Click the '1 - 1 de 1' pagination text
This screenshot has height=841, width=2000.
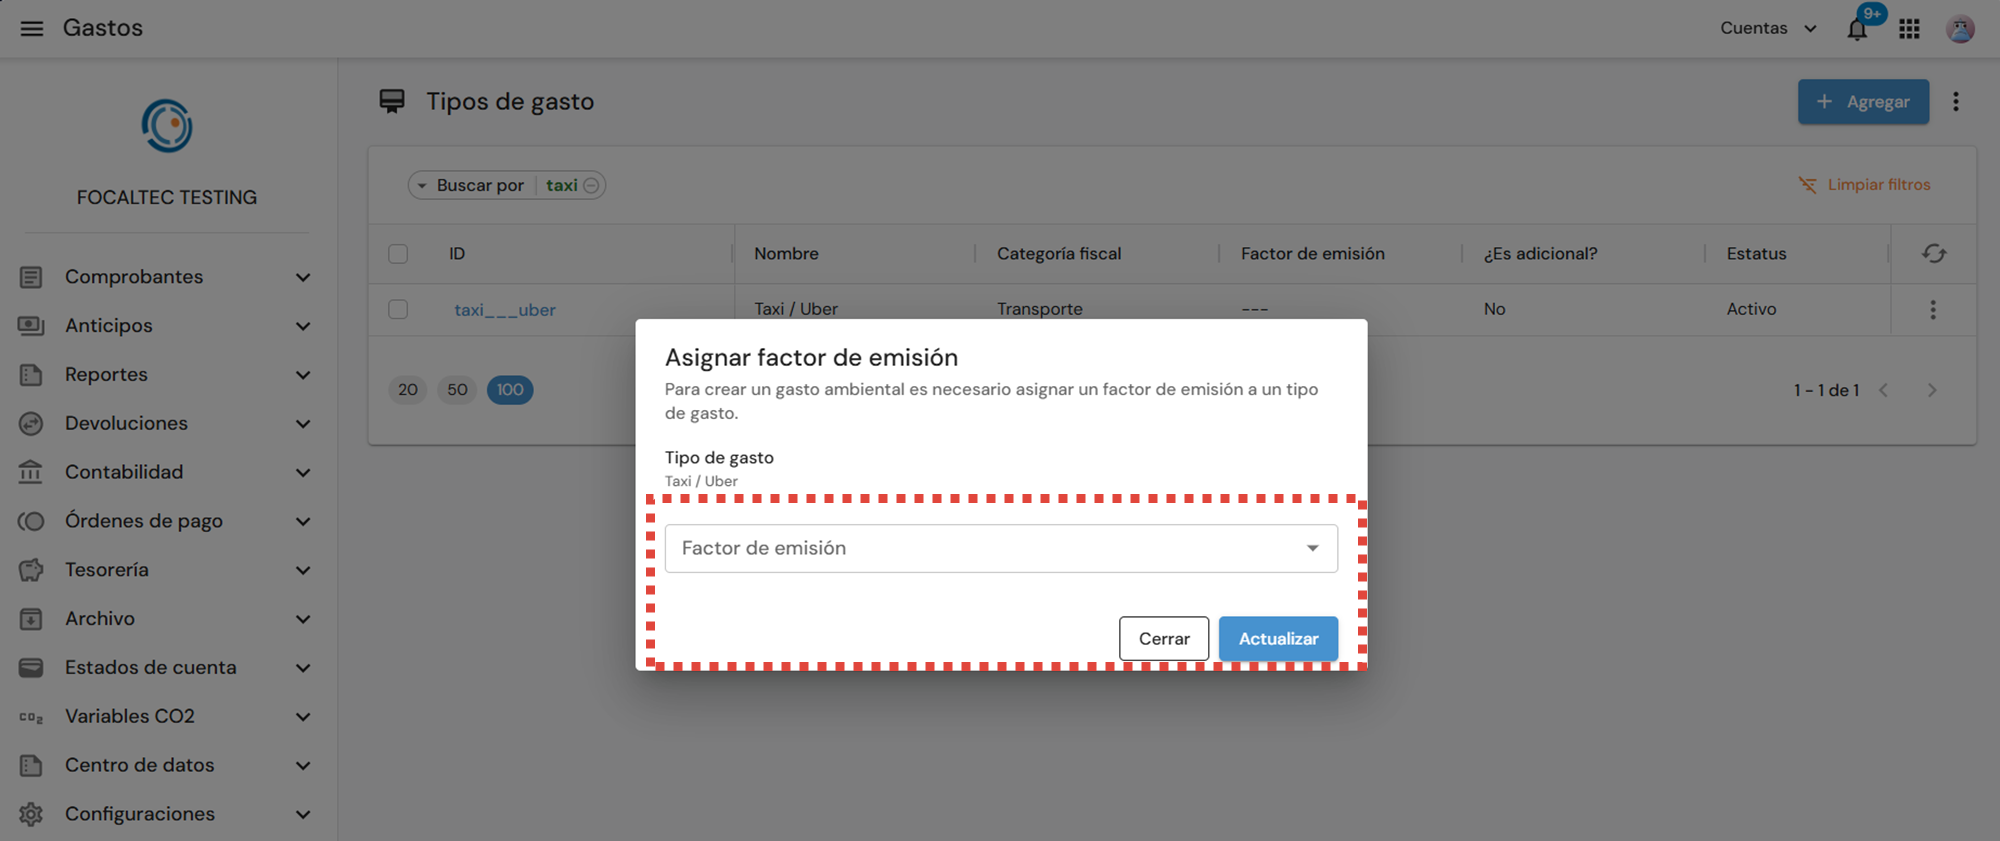(x=1826, y=390)
